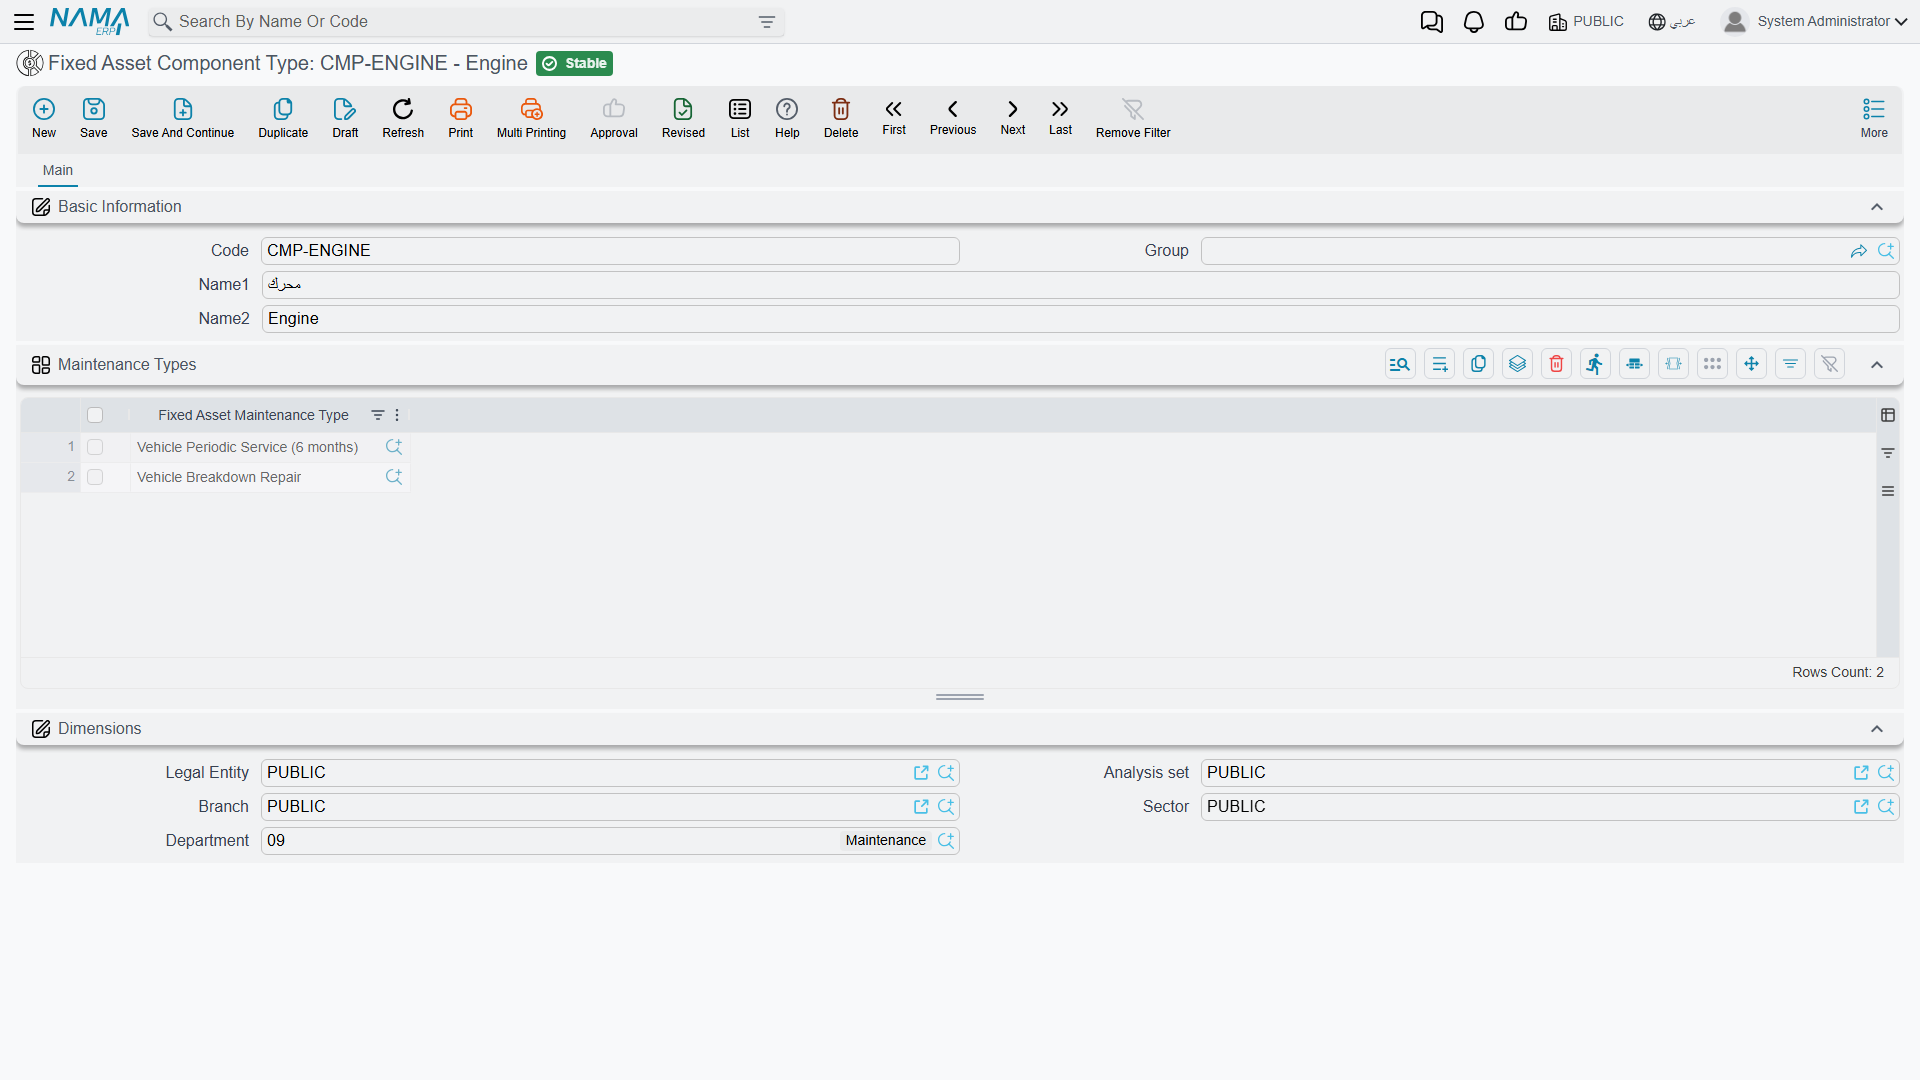The height and width of the screenshot is (1080, 1920).
Task: Collapse the Basic Information section
Action: [x=1877, y=207]
